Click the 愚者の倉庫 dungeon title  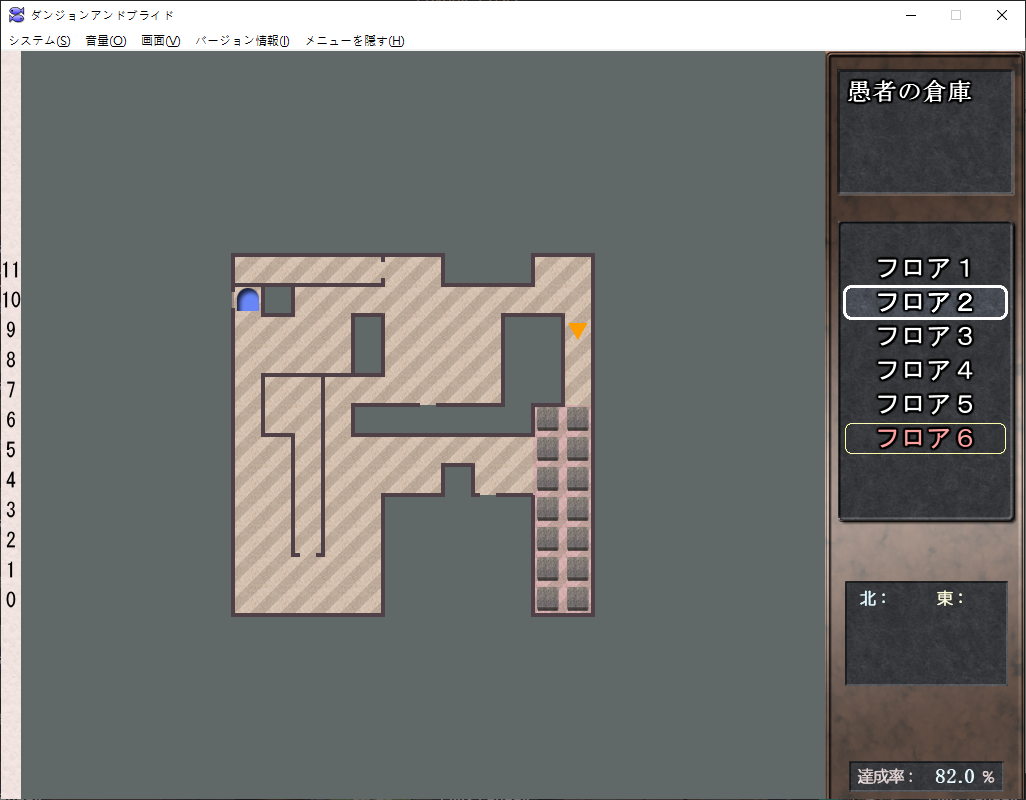[x=910, y=92]
